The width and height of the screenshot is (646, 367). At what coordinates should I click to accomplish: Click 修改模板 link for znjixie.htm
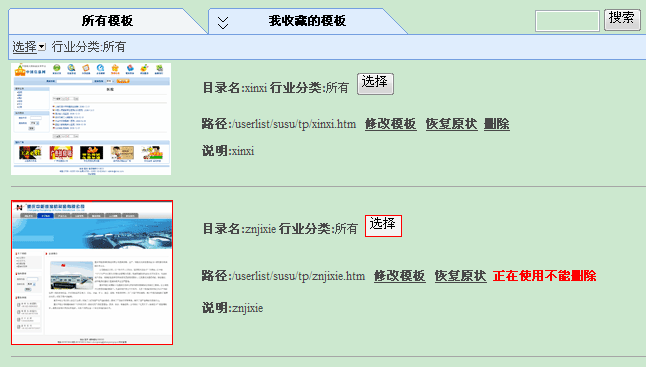(x=400, y=276)
